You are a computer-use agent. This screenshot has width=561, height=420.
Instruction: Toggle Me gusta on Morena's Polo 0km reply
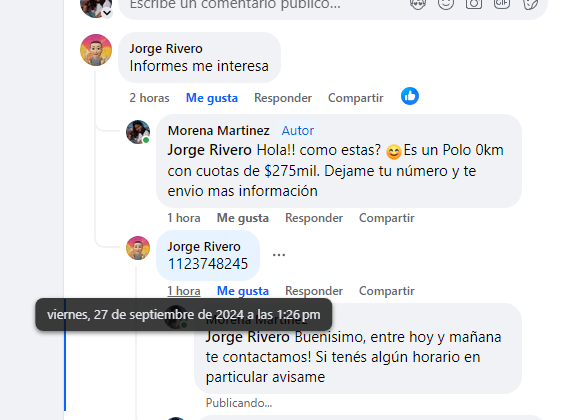[x=243, y=218]
